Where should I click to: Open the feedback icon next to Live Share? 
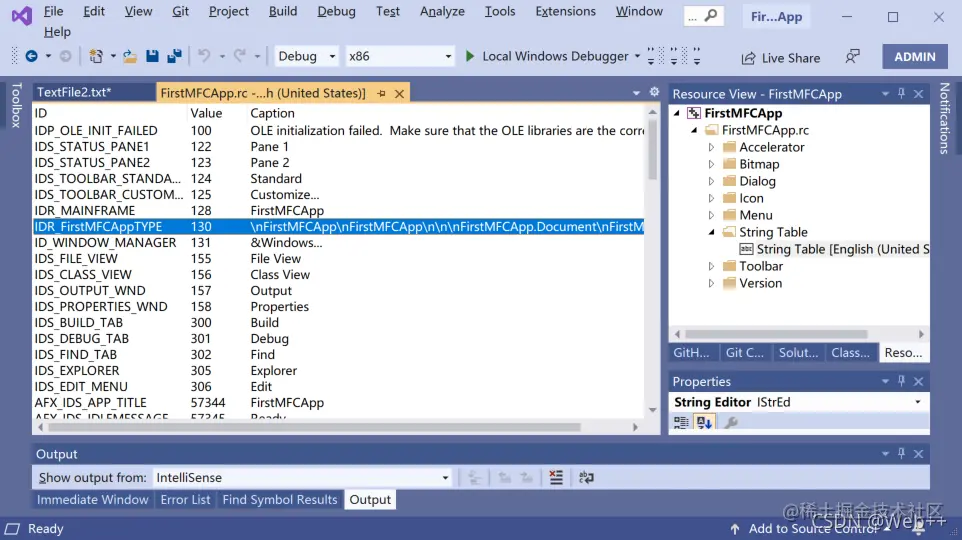pos(852,57)
